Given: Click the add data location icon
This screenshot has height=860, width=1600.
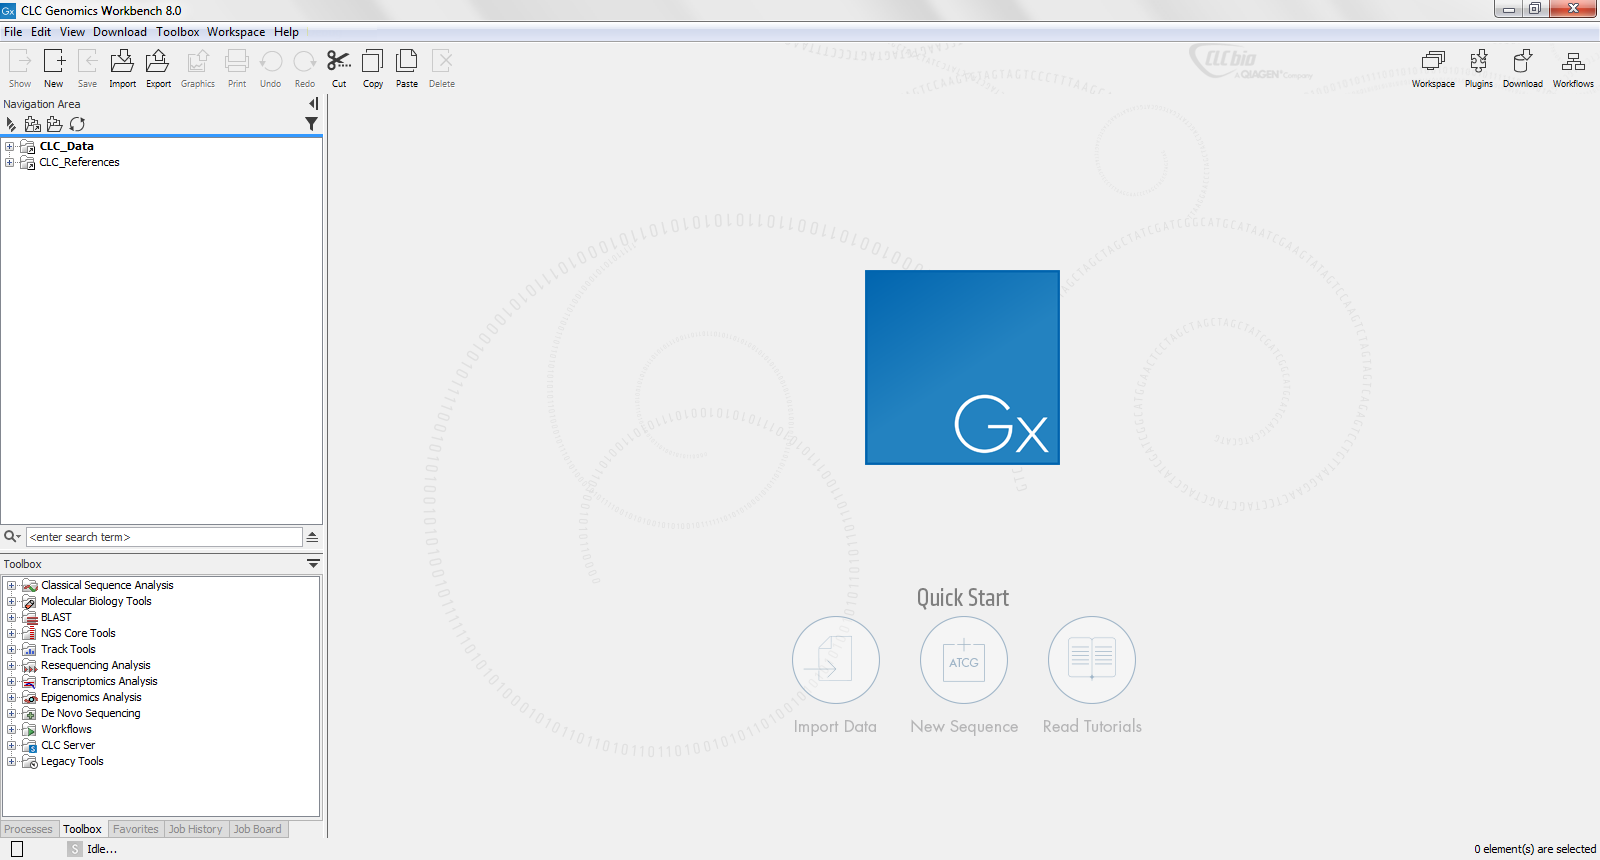Looking at the screenshot, I should point(33,124).
